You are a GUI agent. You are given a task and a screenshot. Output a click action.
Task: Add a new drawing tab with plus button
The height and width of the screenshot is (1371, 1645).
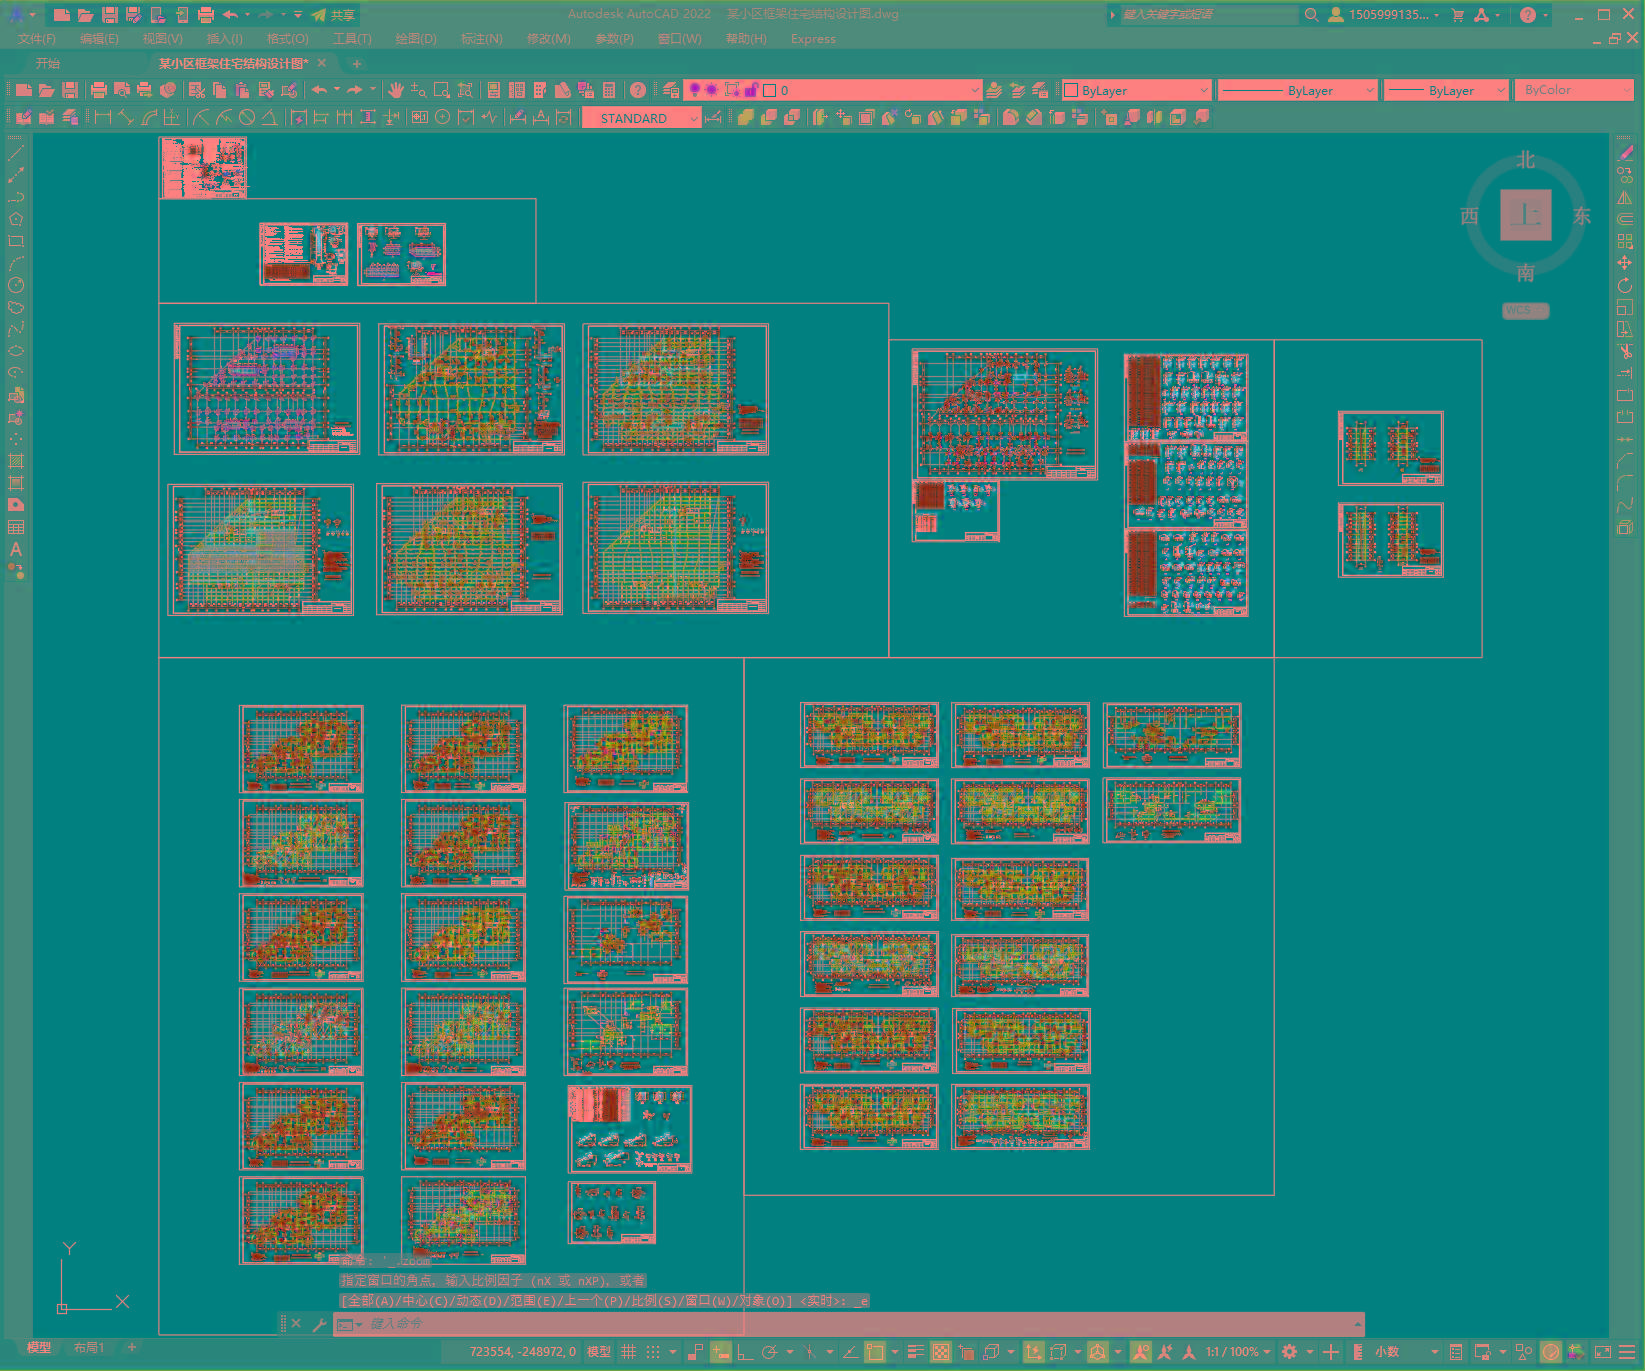356,63
